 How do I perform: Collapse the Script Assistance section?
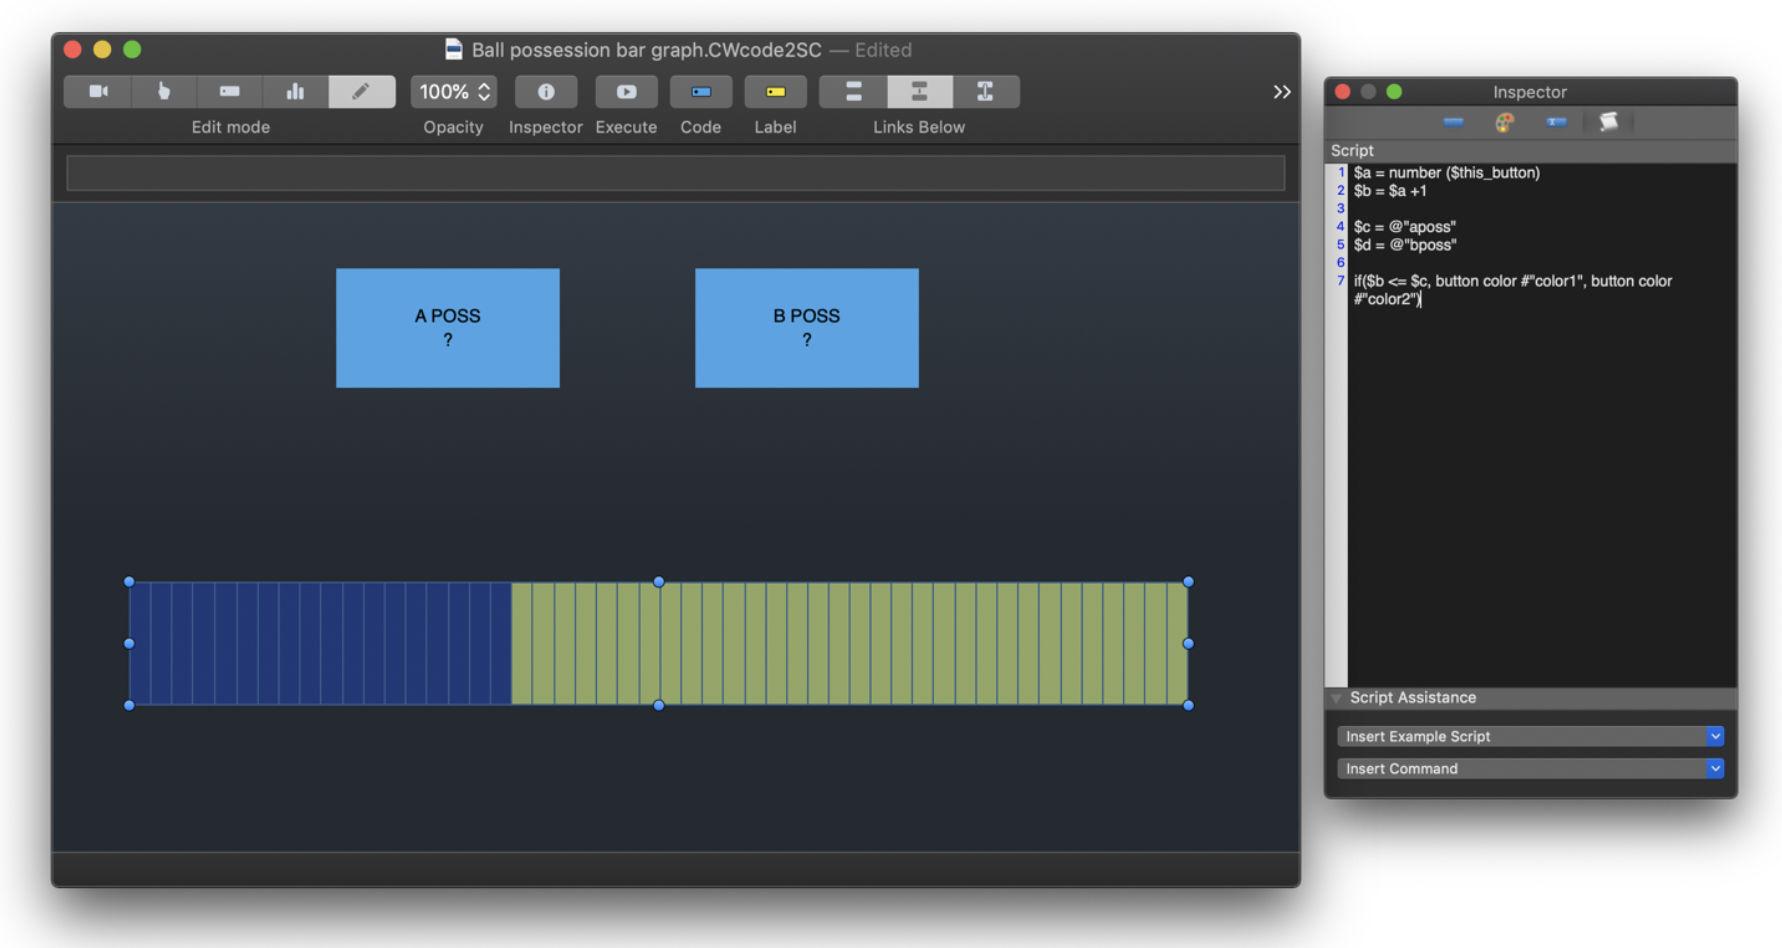1336,698
